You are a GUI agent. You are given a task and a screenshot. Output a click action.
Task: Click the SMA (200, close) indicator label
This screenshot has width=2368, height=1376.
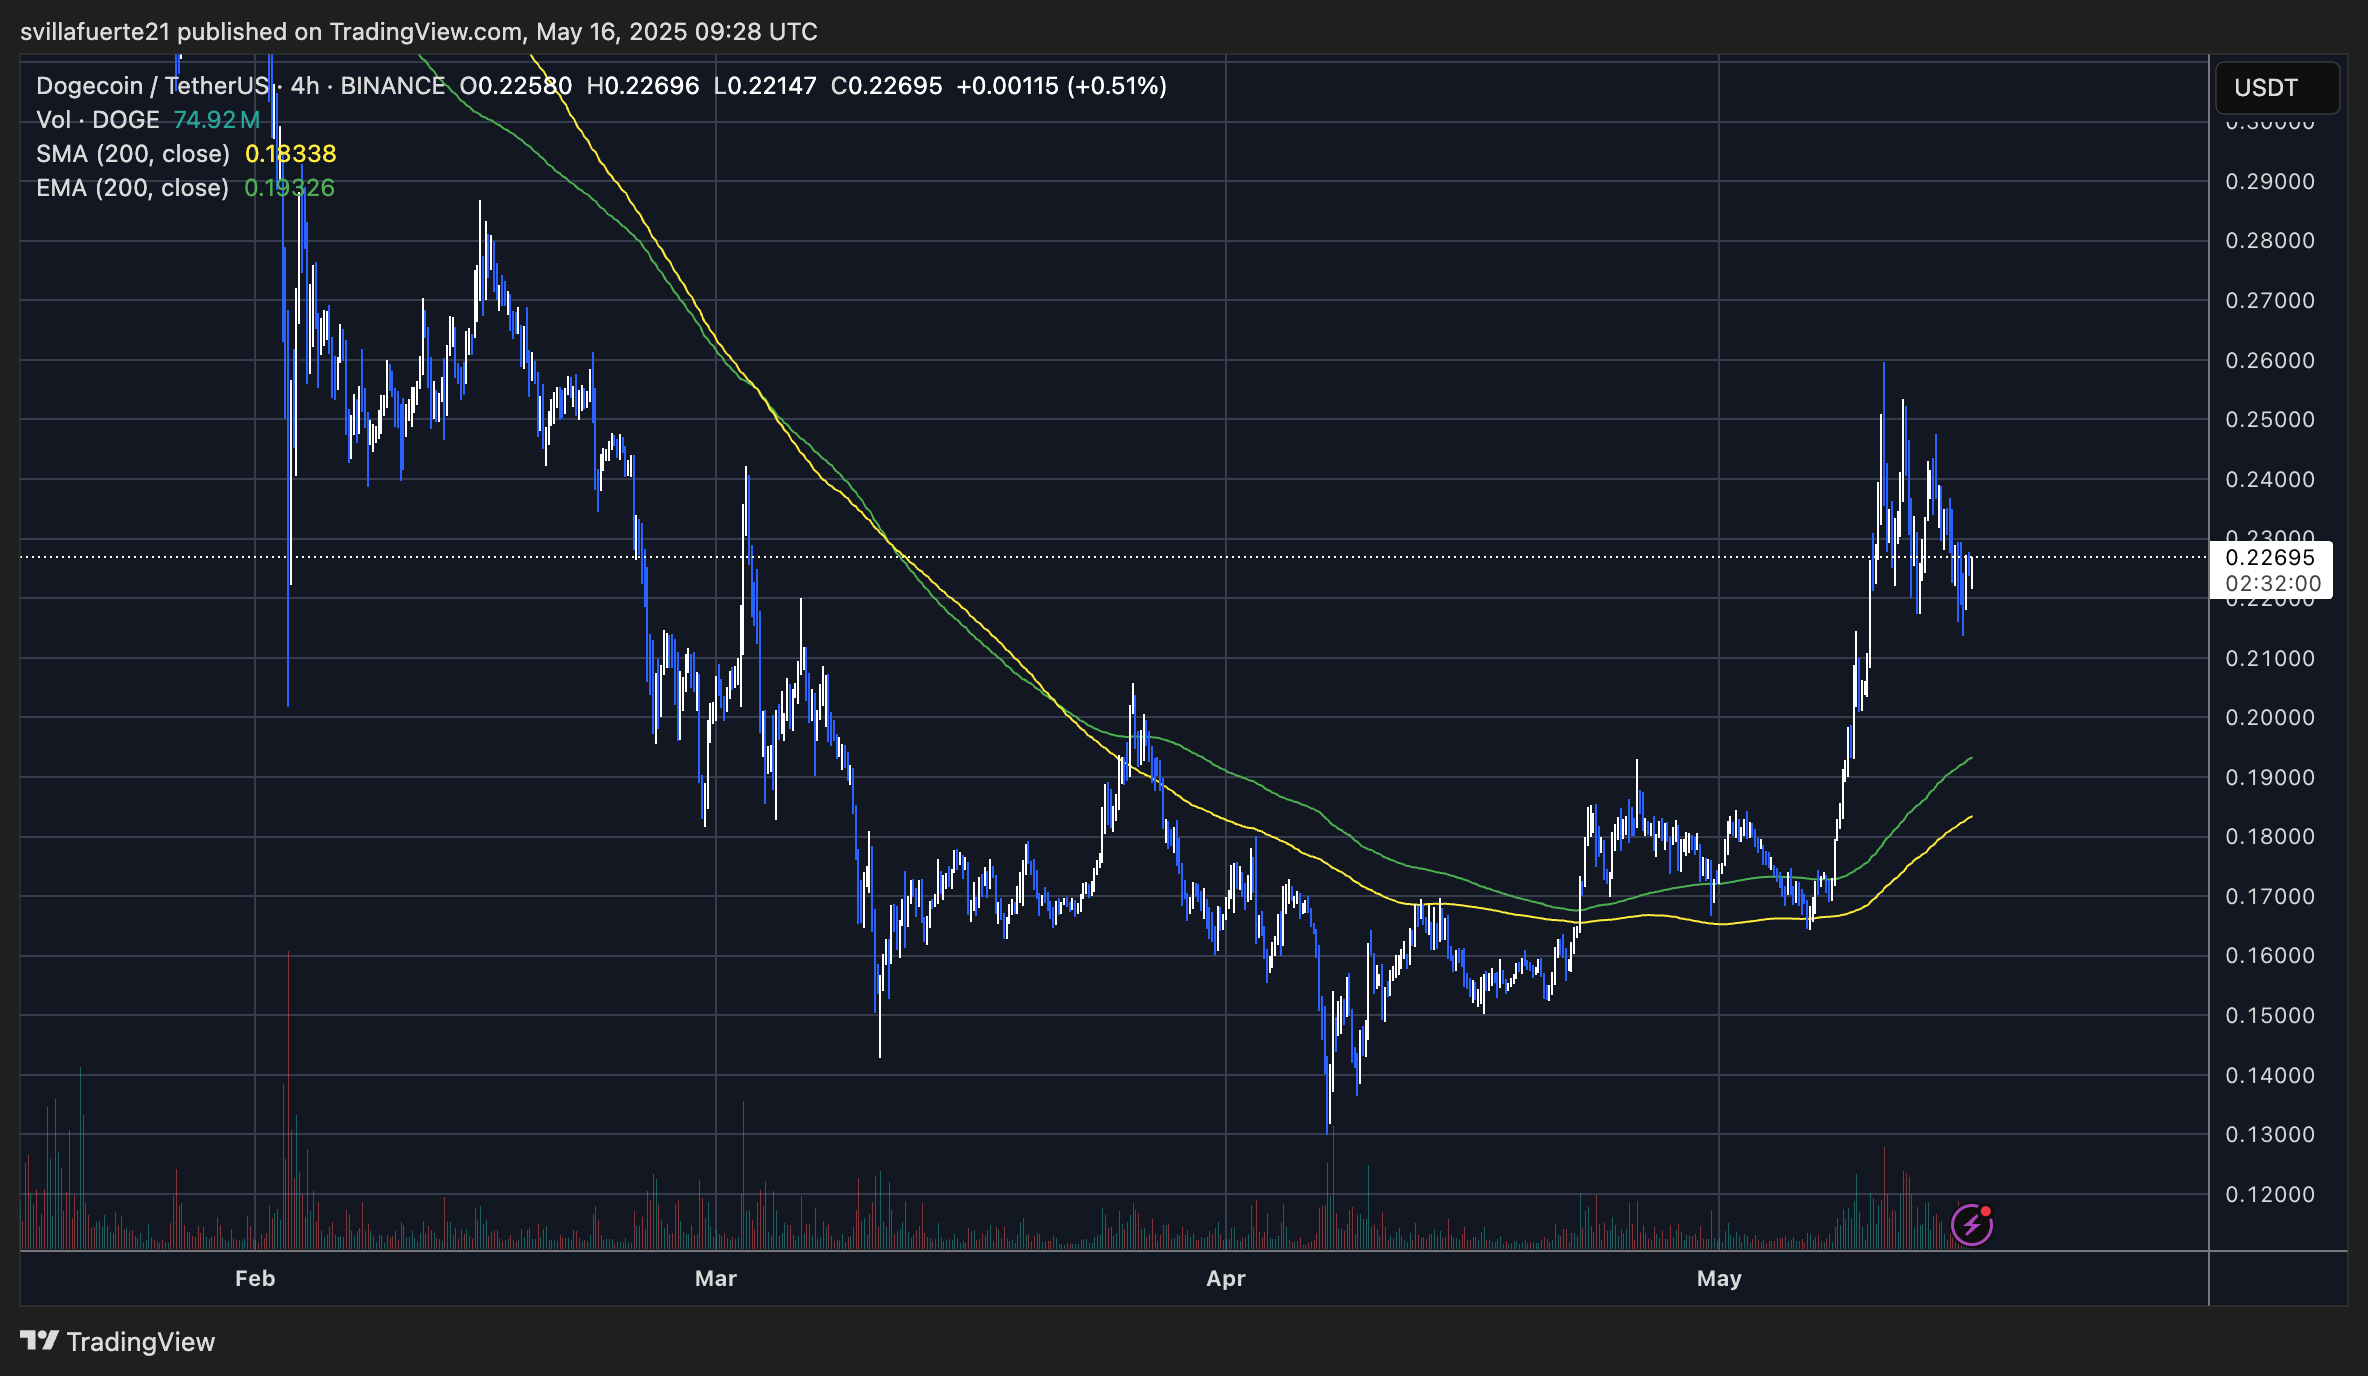click(x=130, y=153)
